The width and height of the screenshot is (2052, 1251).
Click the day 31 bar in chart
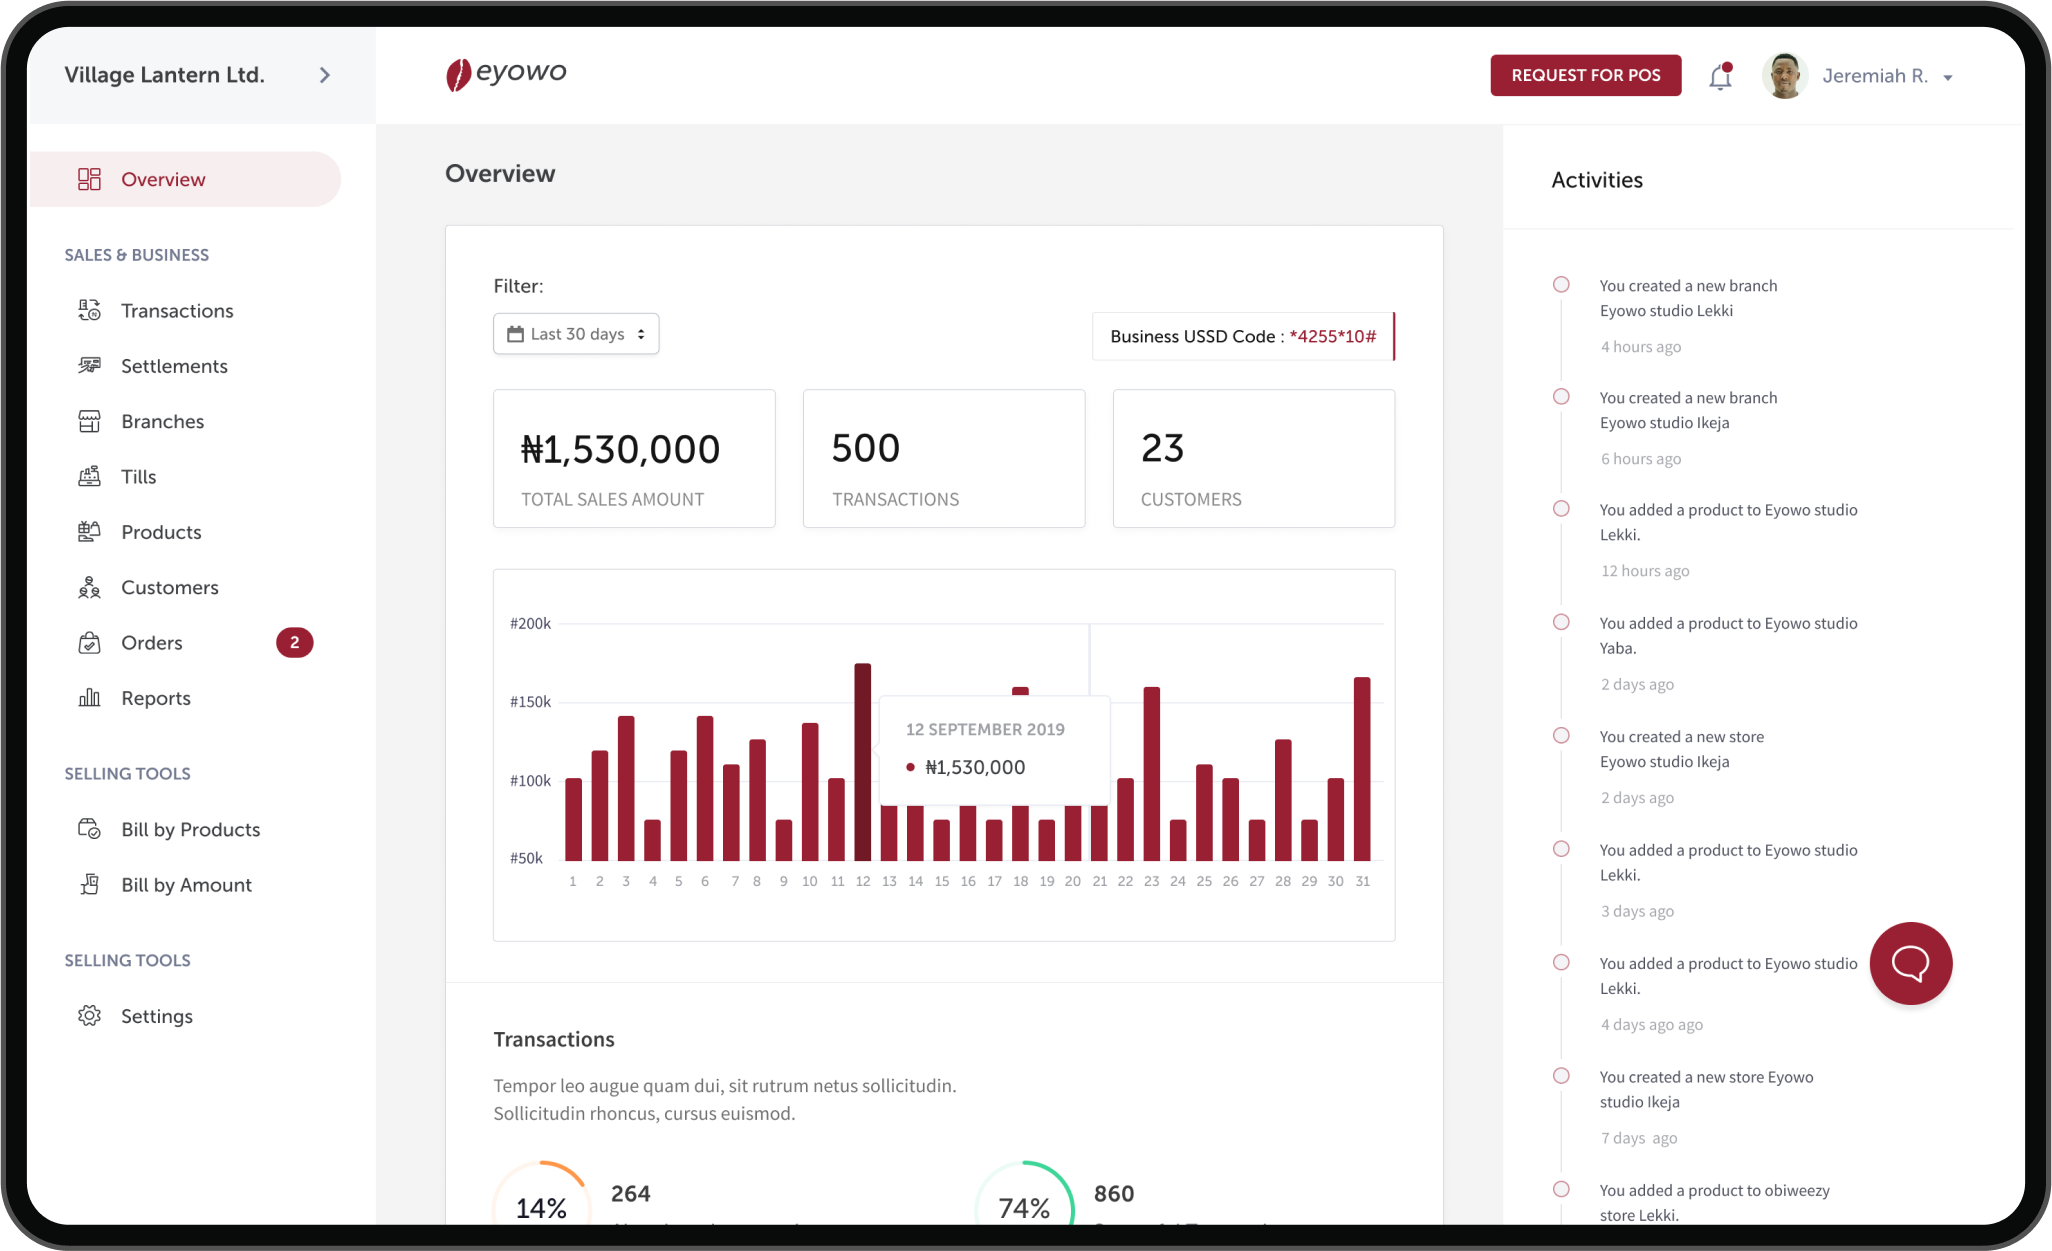coord(1362,768)
